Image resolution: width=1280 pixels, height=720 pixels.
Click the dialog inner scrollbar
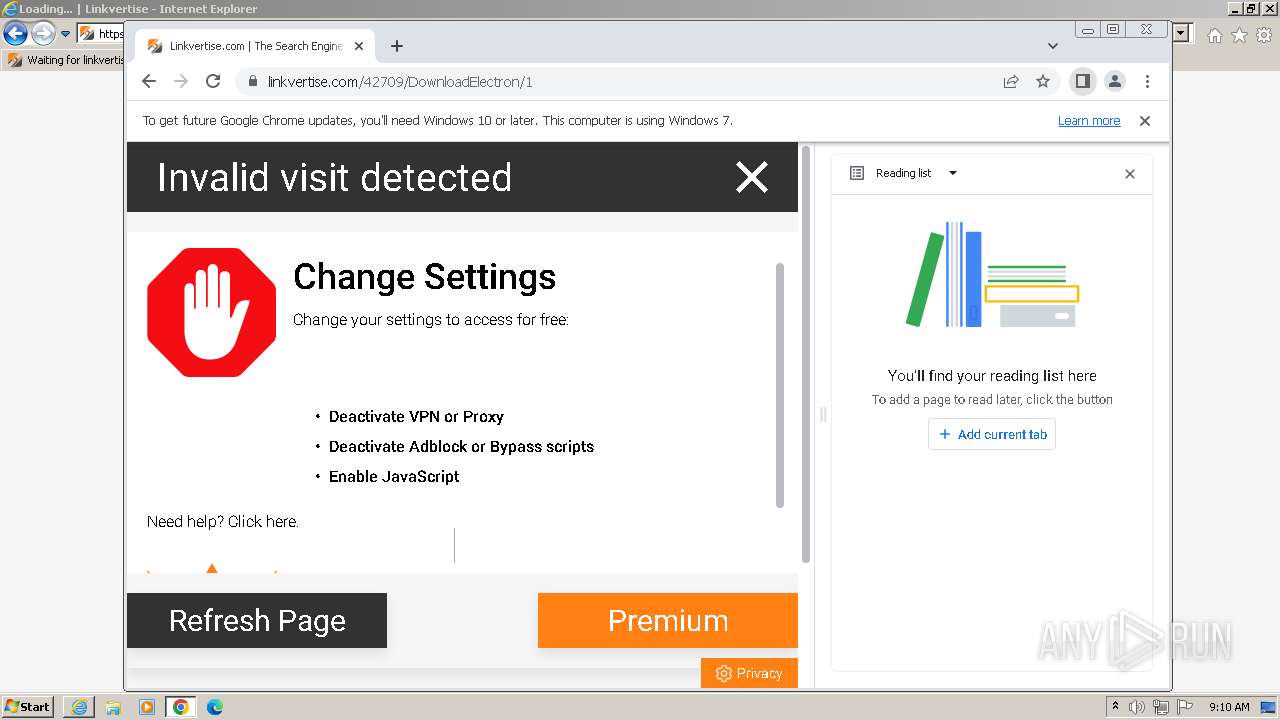tap(780, 385)
